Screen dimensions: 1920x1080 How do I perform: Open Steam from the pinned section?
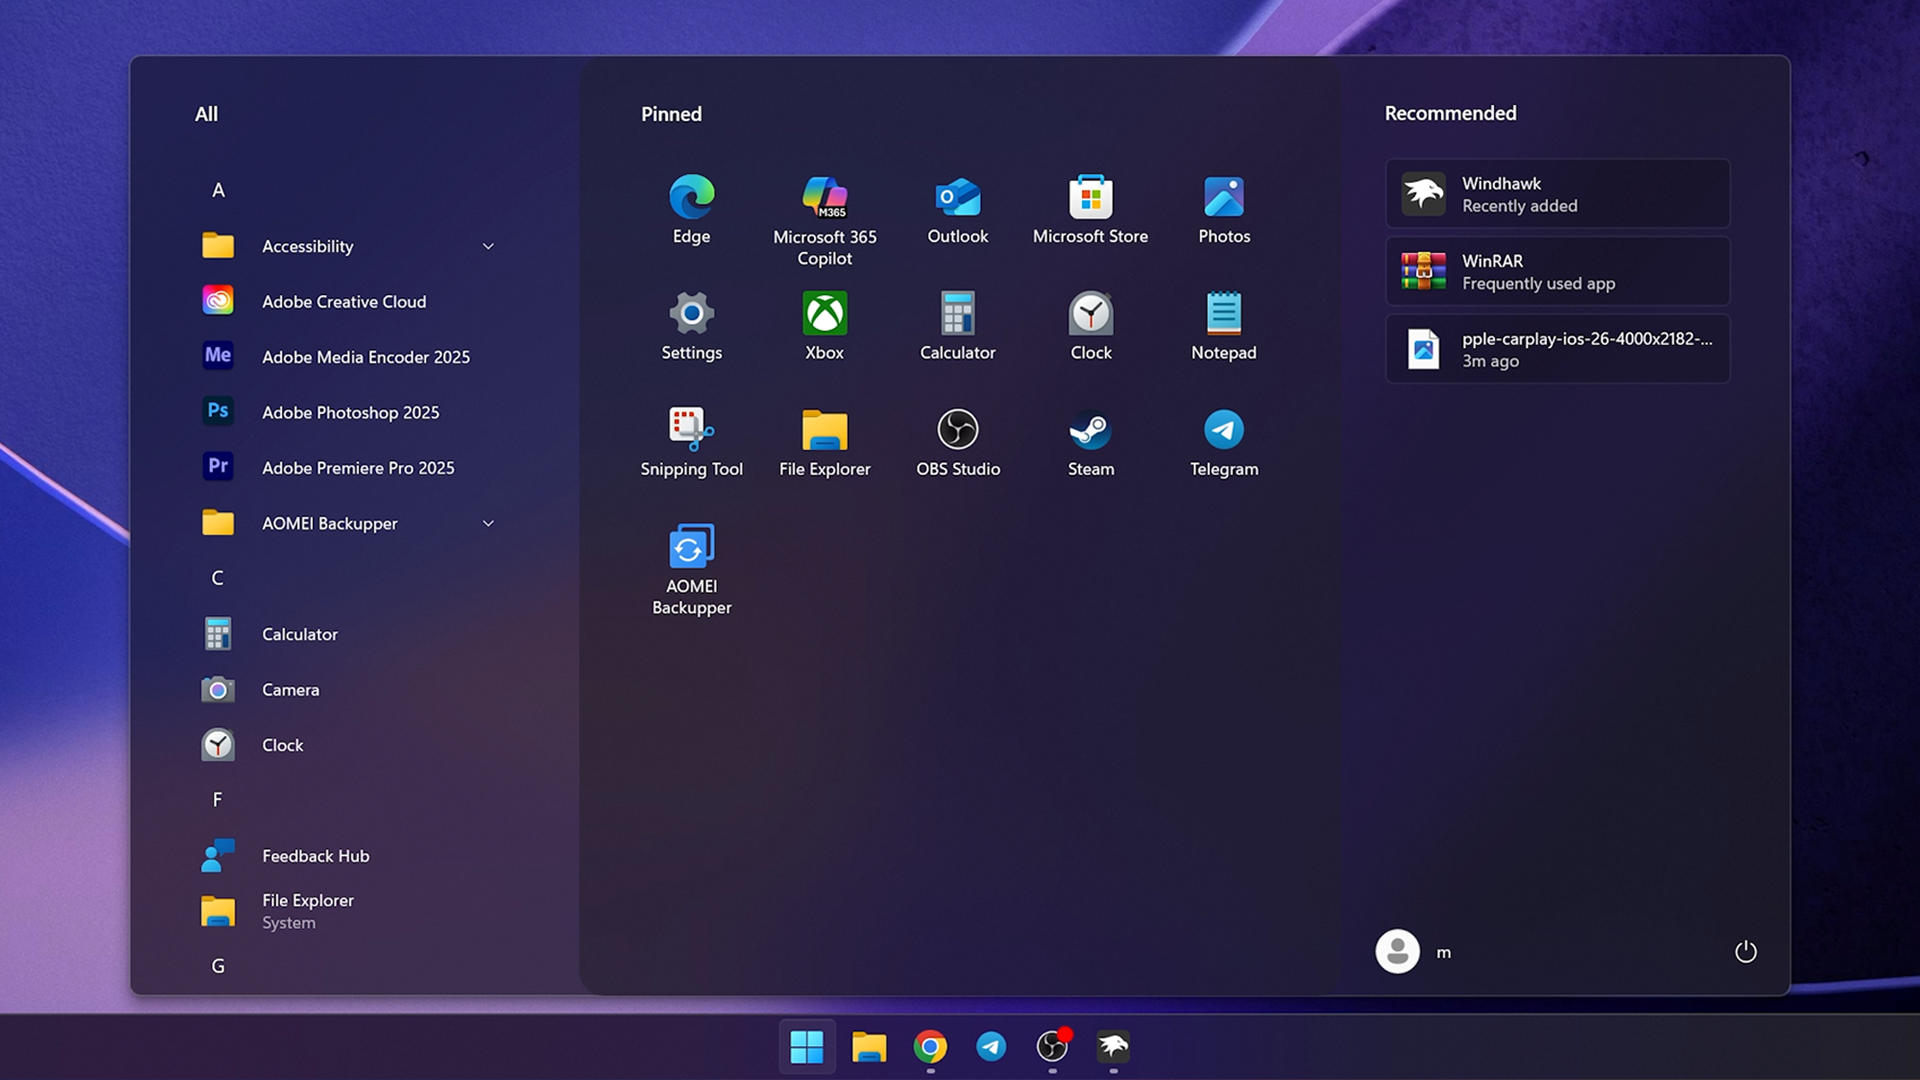tap(1090, 442)
